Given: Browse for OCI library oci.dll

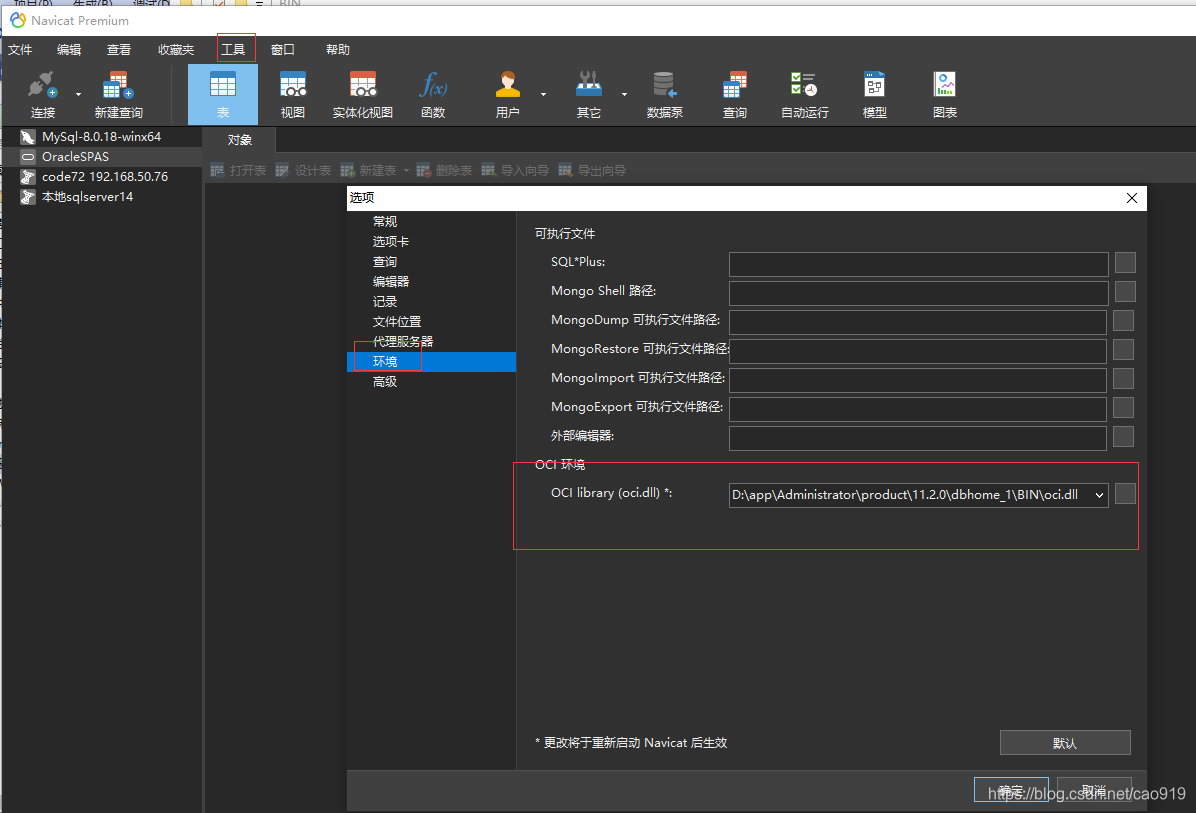Looking at the screenshot, I should coord(1124,493).
